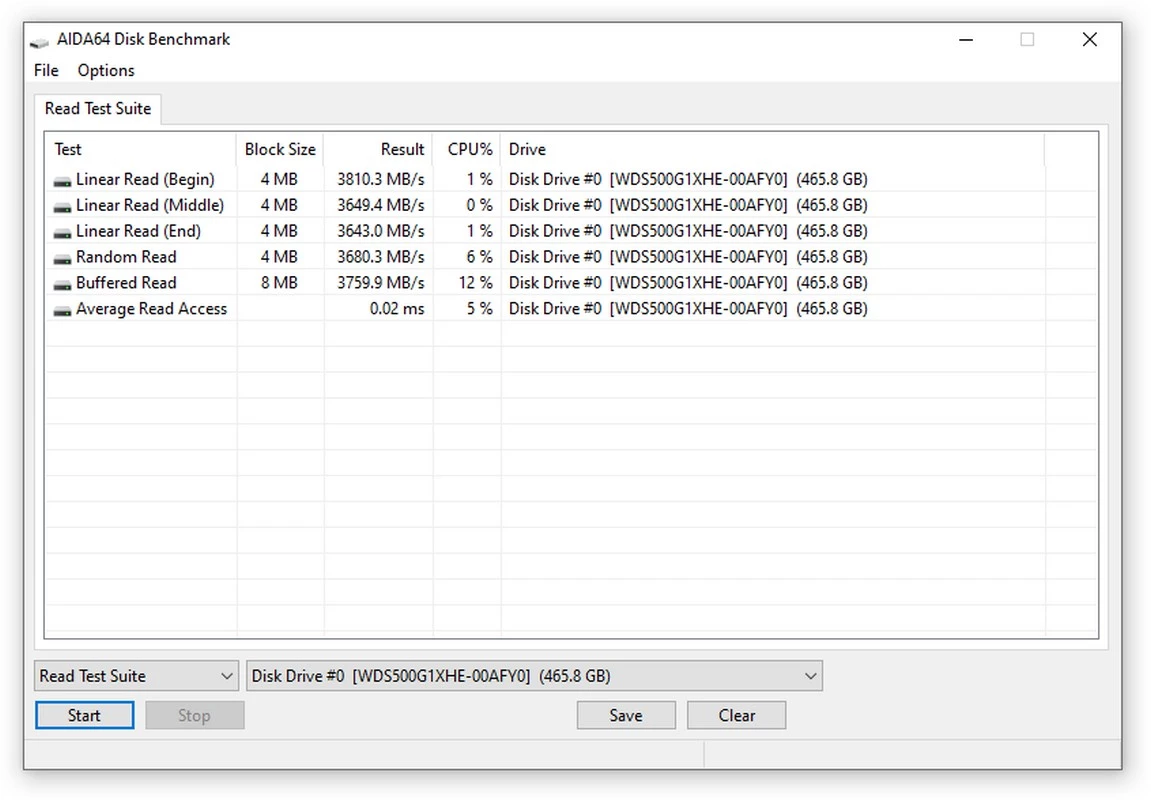Click the disk icon beside Average Read Access

(62, 310)
